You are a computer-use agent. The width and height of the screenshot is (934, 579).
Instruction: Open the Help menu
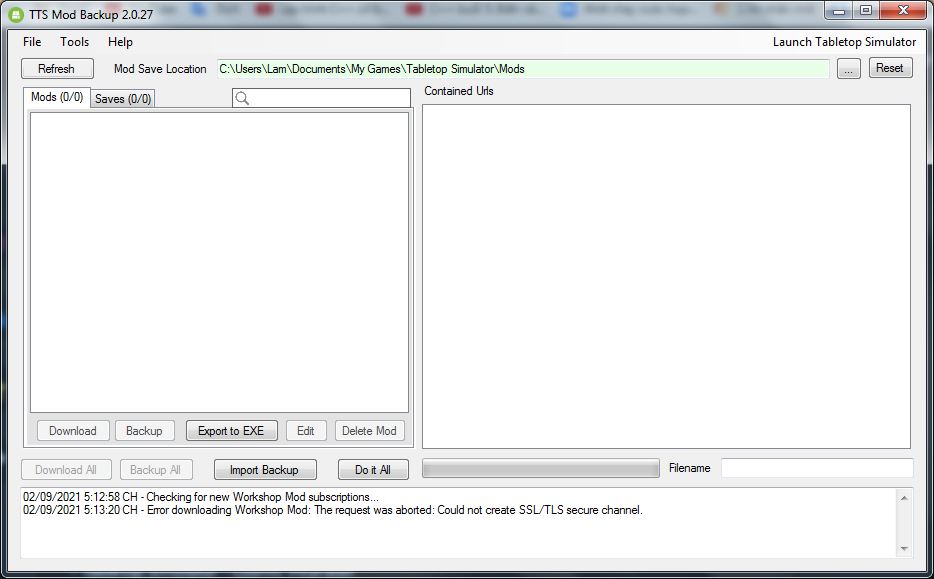click(x=120, y=42)
